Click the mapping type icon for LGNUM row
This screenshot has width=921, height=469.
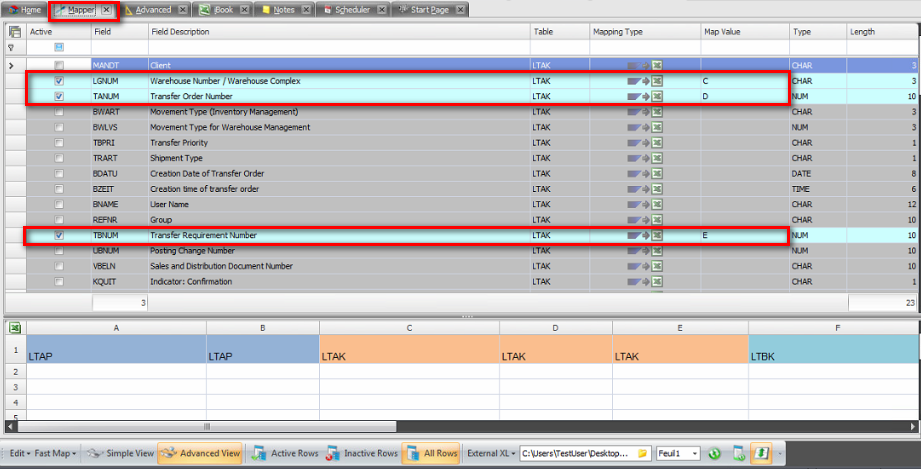644,81
